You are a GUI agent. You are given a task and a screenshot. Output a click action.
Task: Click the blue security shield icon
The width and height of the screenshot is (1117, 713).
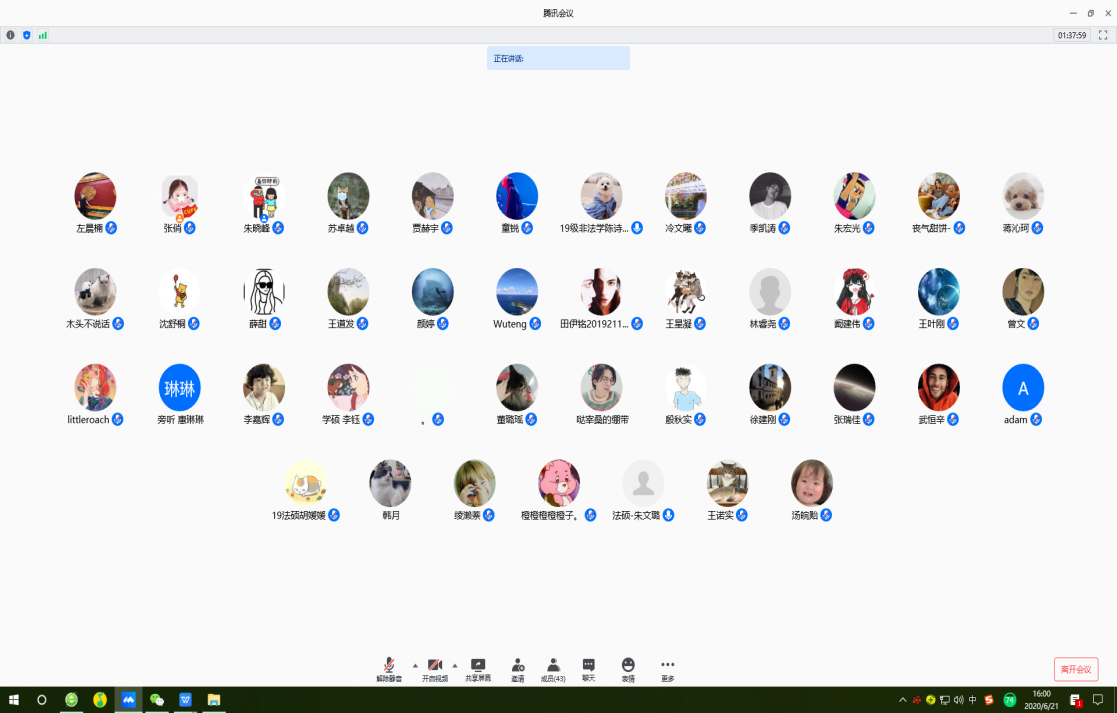[27, 35]
